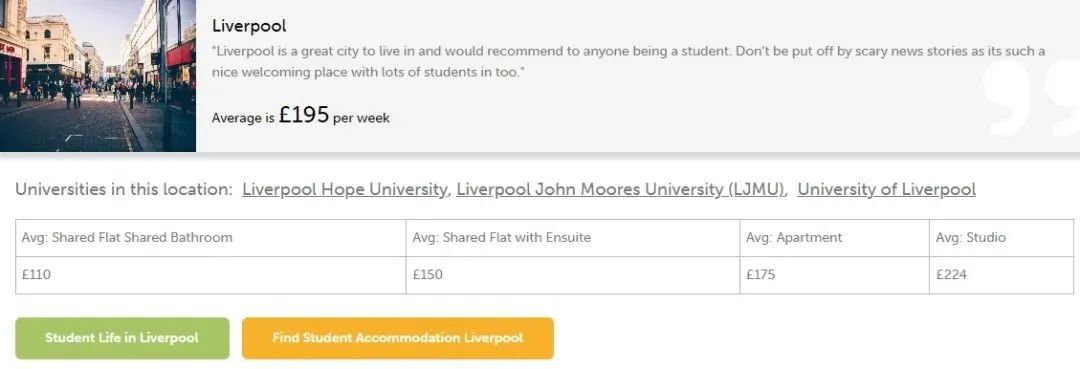1080x369 pixels.
Task: Select the Avg: Apartment column header
Action: (835, 238)
